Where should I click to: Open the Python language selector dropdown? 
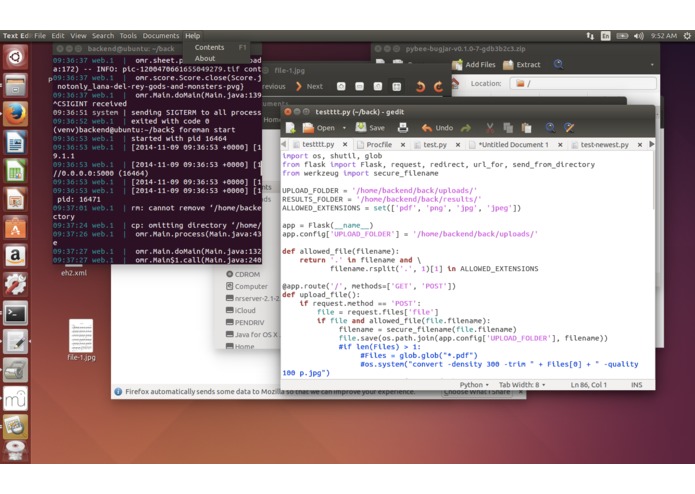click(x=474, y=385)
